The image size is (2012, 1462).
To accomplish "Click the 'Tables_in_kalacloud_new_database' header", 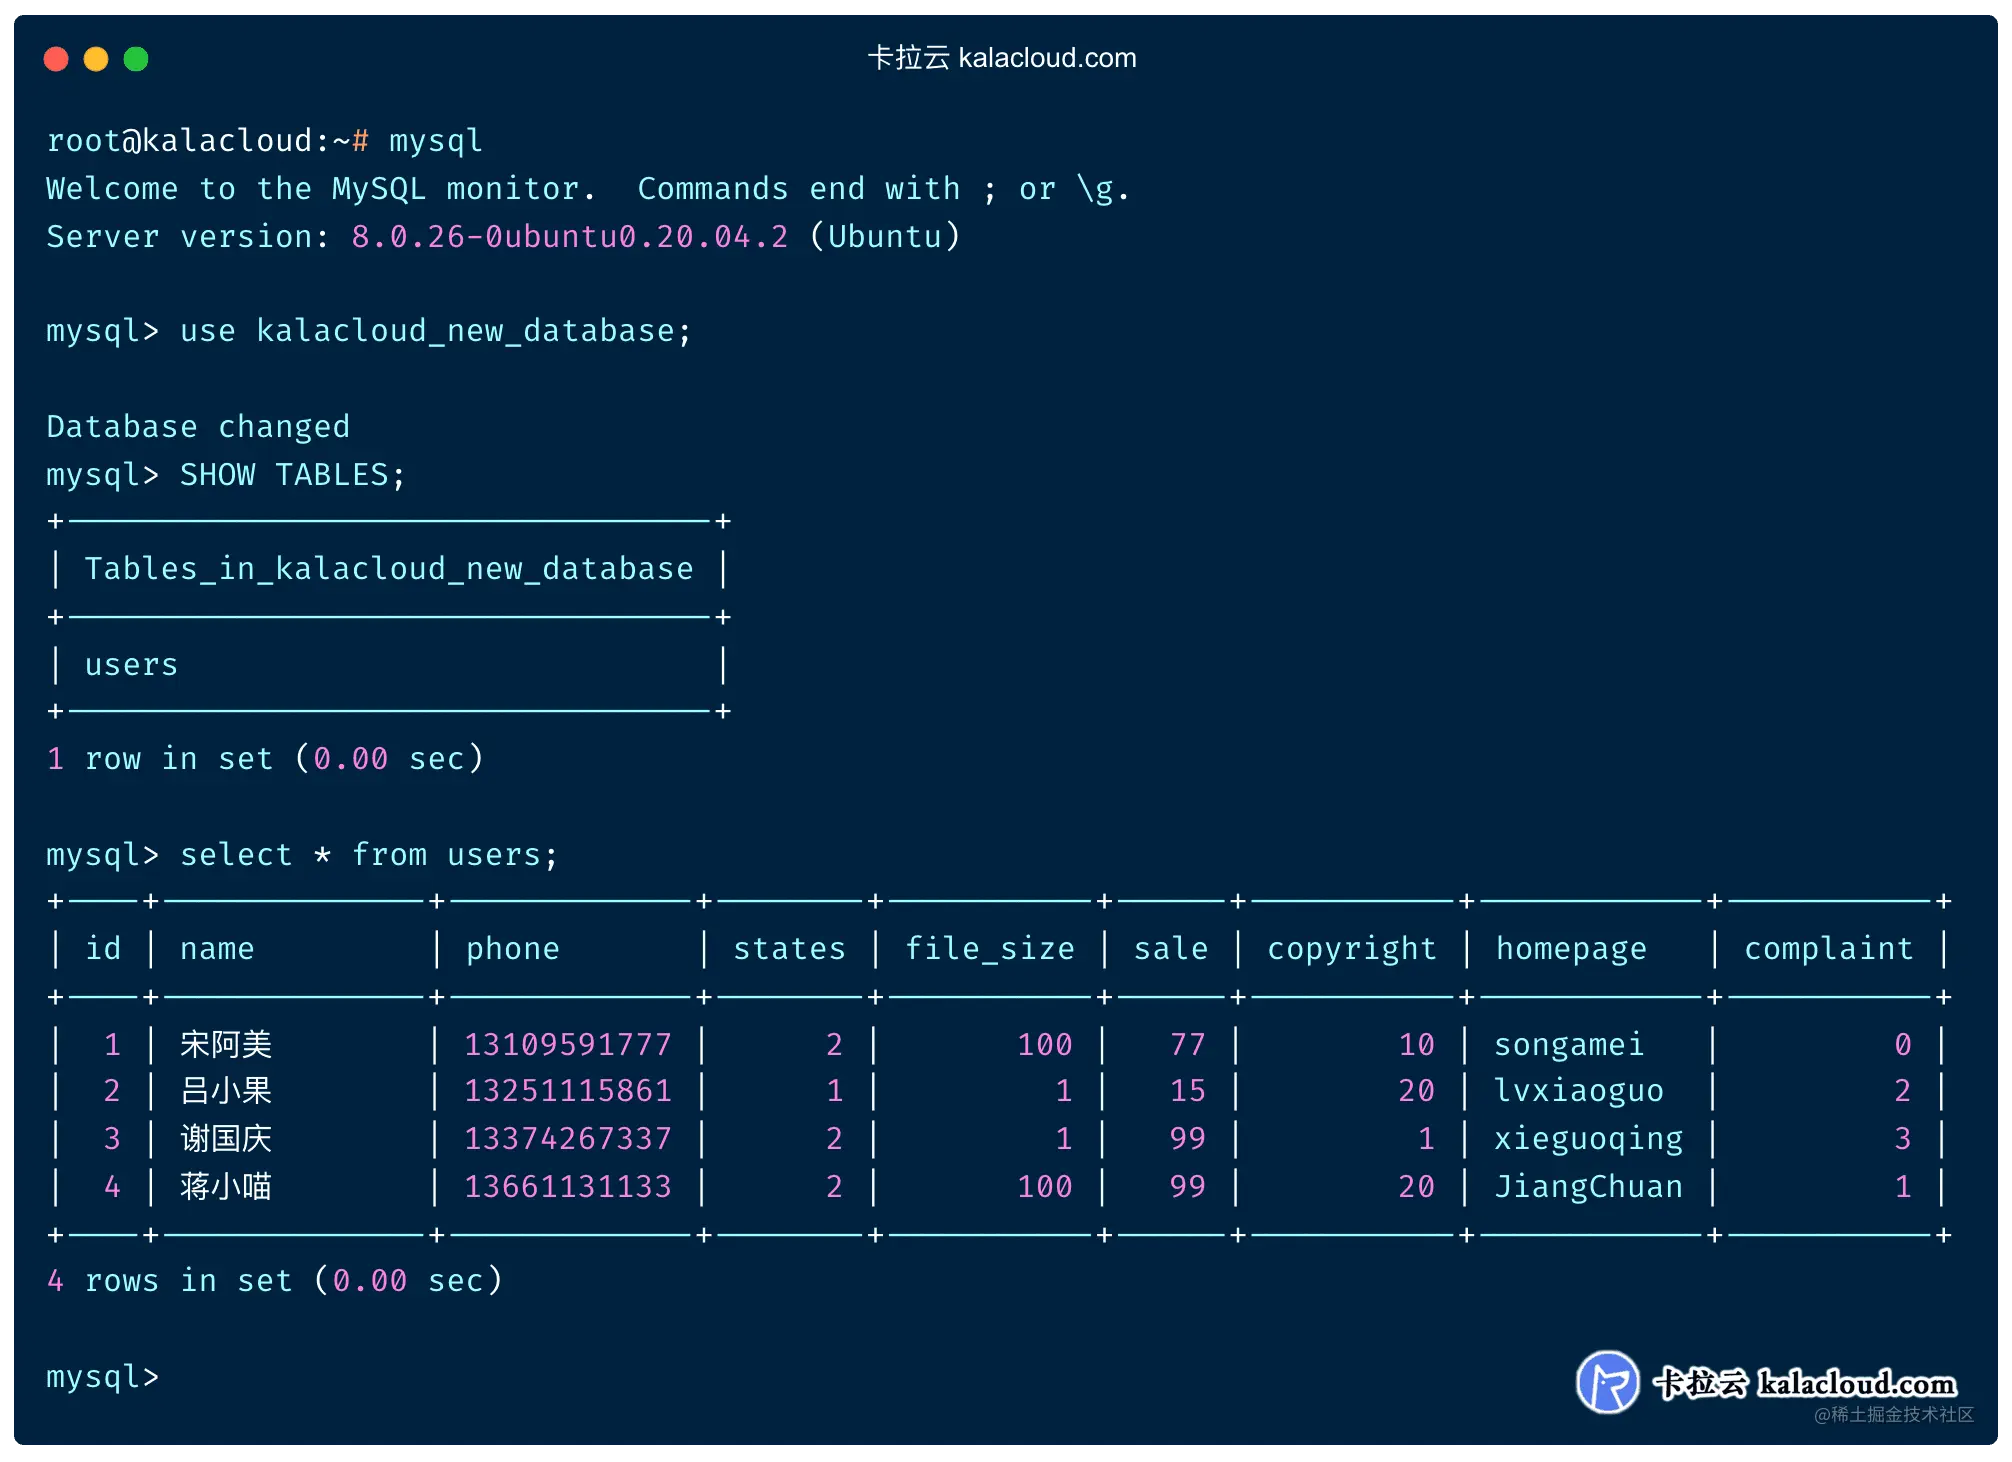I will [x=389, y=569].
